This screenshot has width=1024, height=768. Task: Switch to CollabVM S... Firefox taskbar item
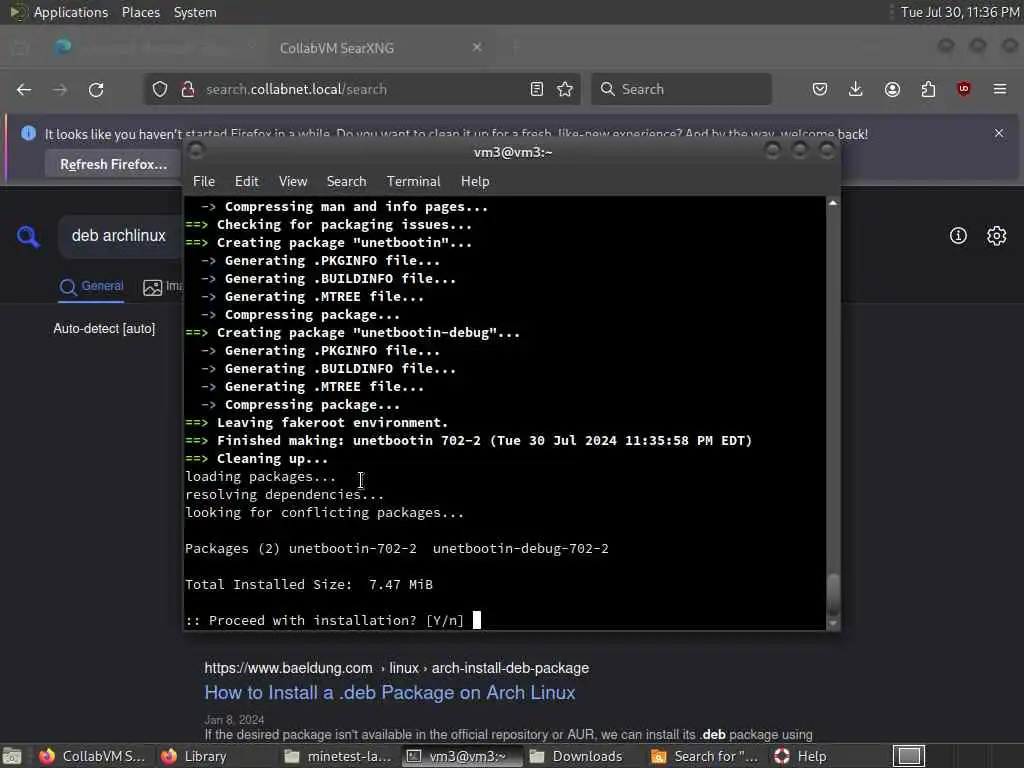[91, 756]
